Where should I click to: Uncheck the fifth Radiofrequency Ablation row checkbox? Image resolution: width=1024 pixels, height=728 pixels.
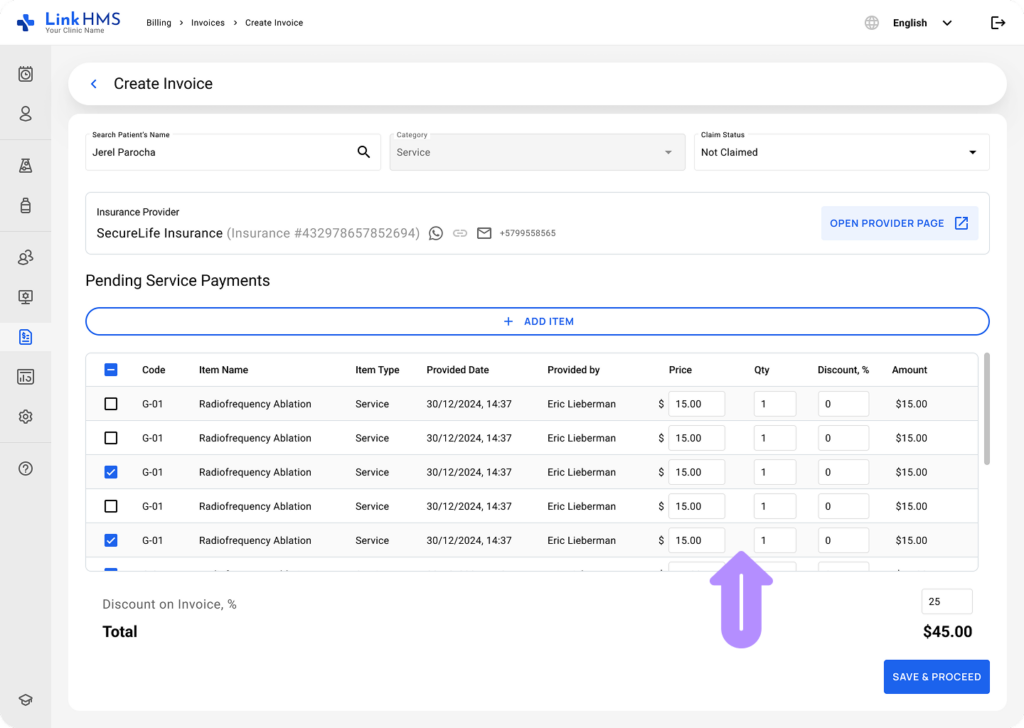click(x=111, y=540)
